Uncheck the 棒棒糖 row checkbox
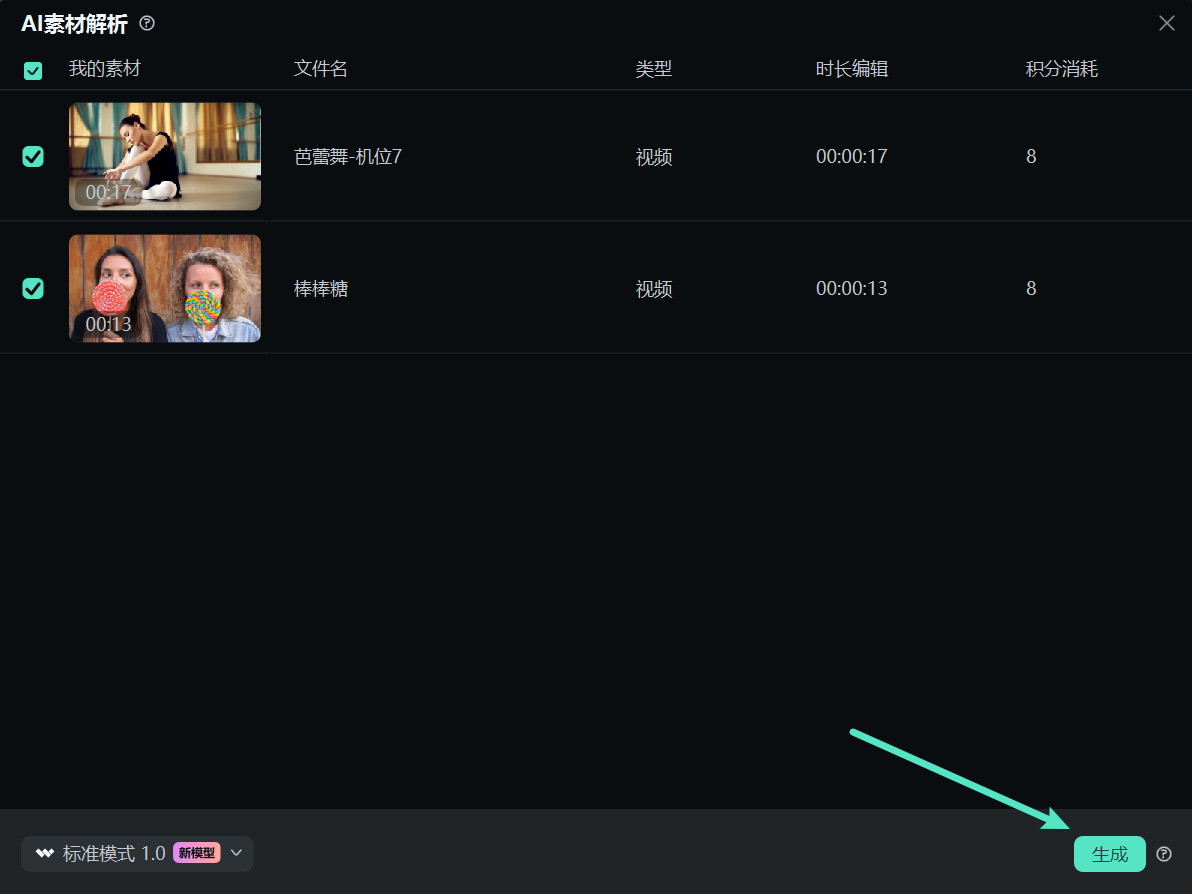This screenshot has height=894, width=1192. (x=33, y=289)
